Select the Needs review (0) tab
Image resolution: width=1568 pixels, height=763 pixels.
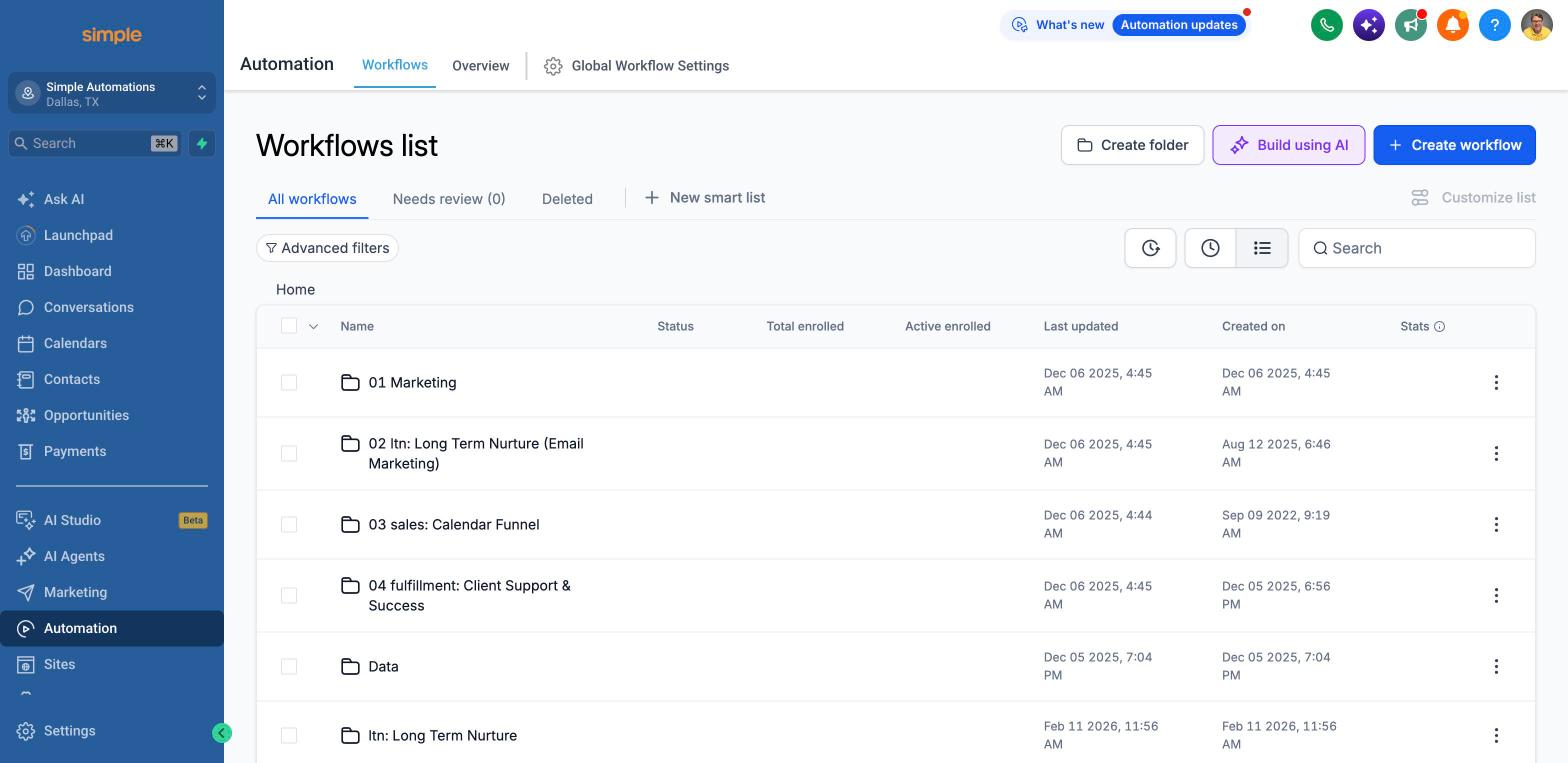[x=449, y=199]
